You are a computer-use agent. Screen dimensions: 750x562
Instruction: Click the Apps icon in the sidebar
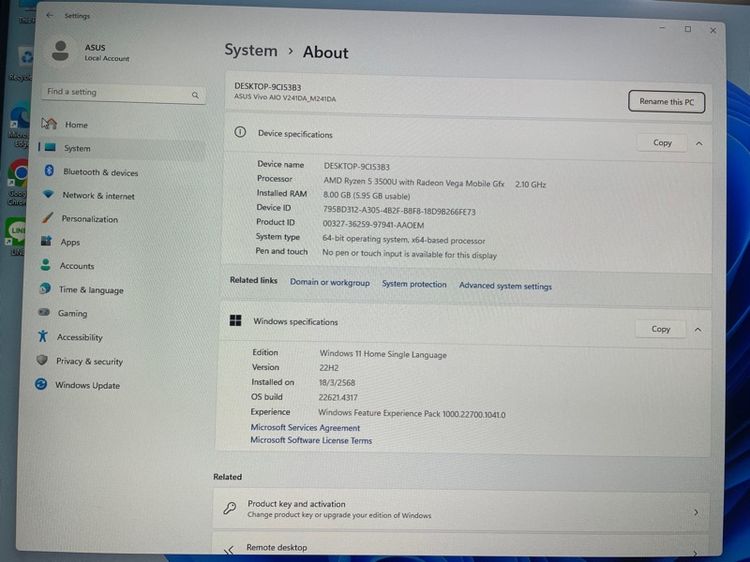click(x=46, y=241)
